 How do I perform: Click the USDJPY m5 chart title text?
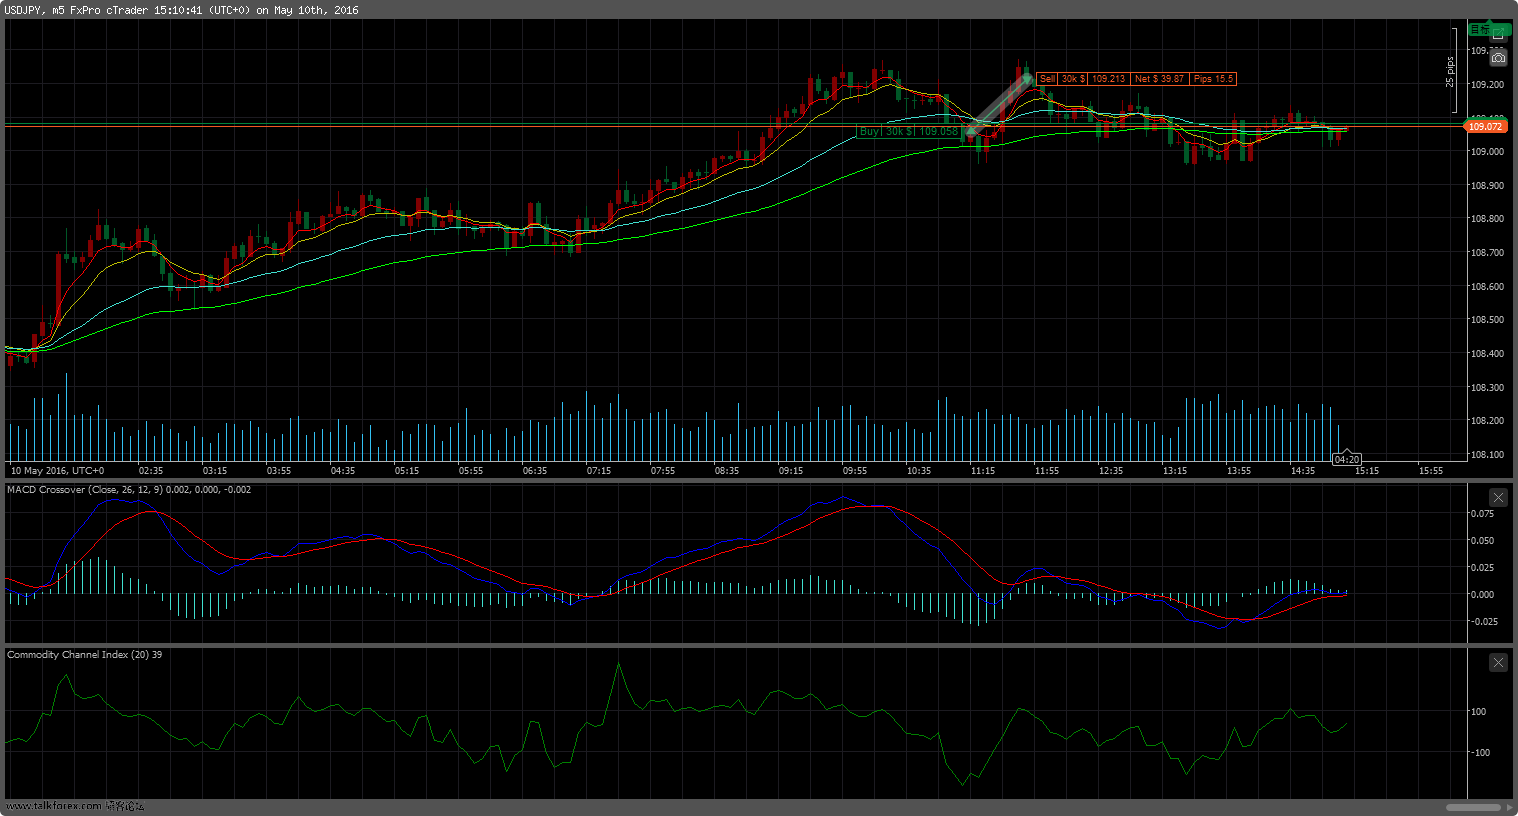point(180,10)
